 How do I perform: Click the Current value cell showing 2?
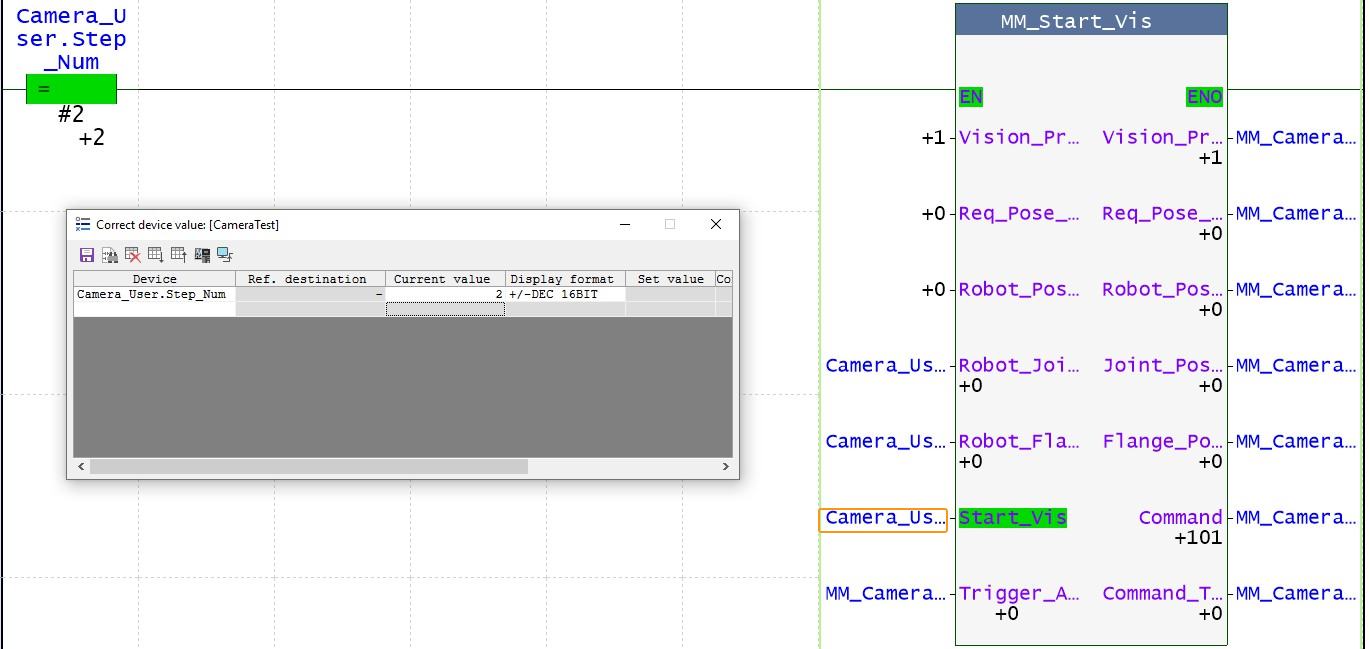pos(445,293)
